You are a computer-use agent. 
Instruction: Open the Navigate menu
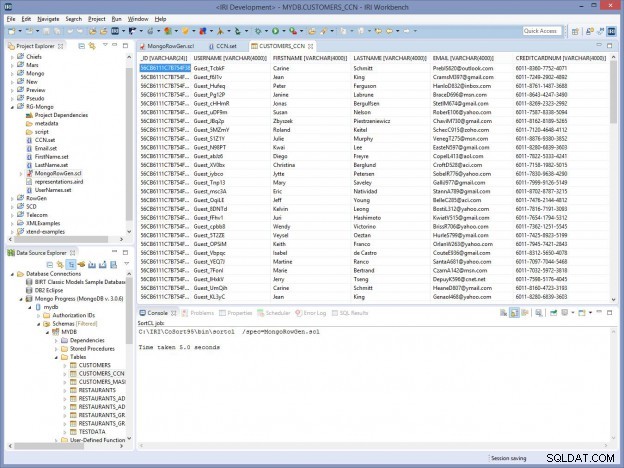[x=48, y=19]
